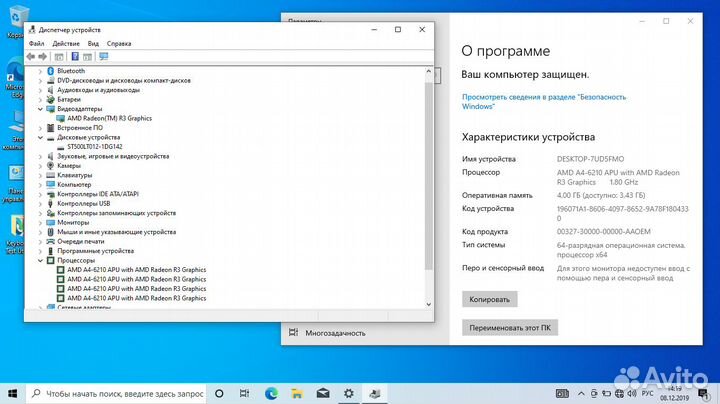The height and width of the screenshot is (404, 720).
Task: Click the Forward arrow in Device Manager toolbar
Action: [43, 56]
